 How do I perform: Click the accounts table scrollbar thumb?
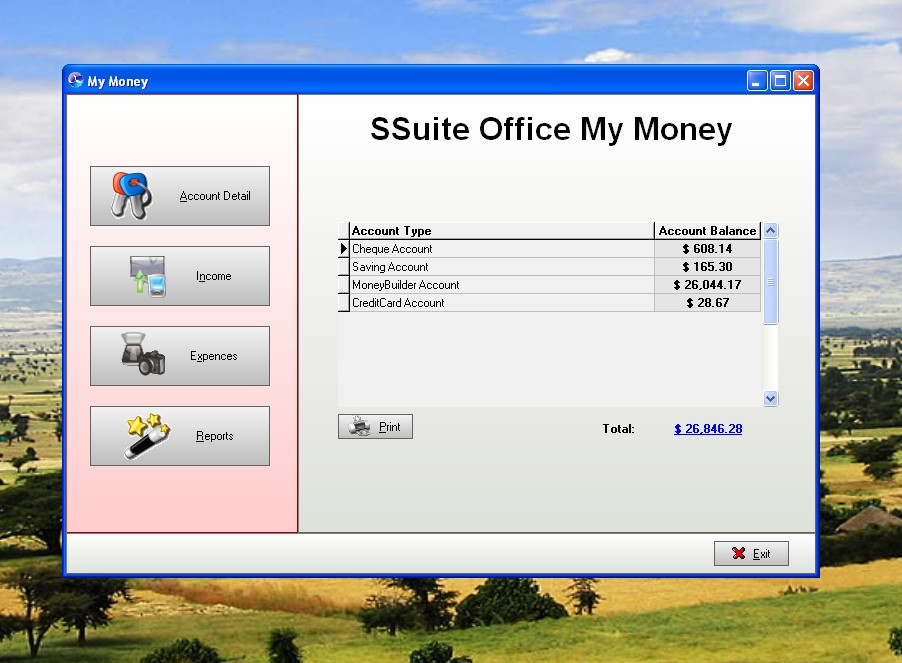[x=770, y=282]
